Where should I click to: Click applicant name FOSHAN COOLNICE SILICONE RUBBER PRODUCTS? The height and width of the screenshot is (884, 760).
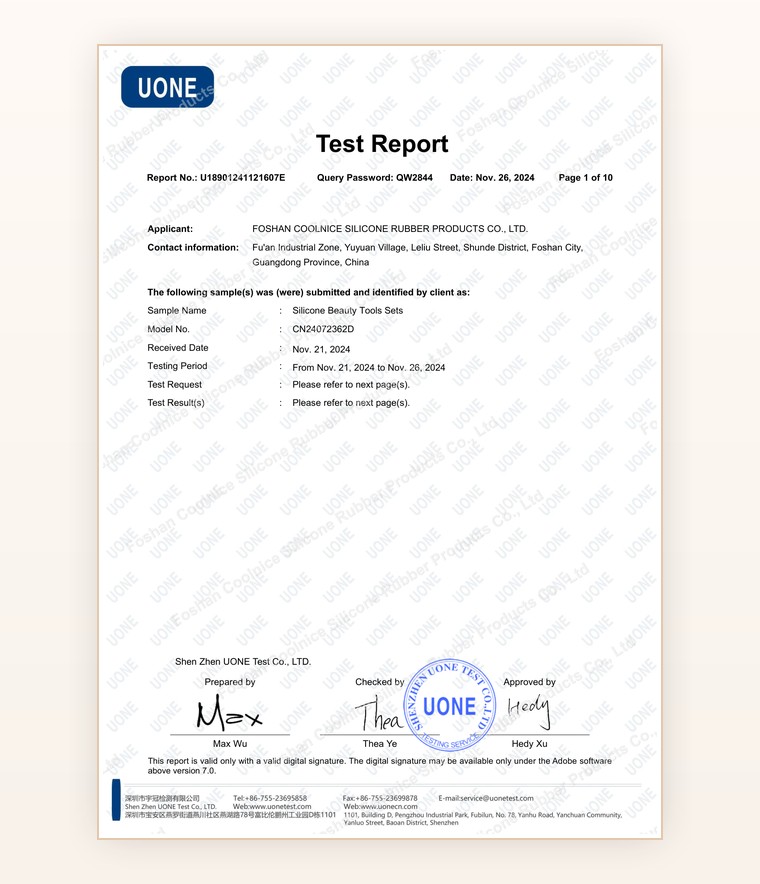coord(390,229)
